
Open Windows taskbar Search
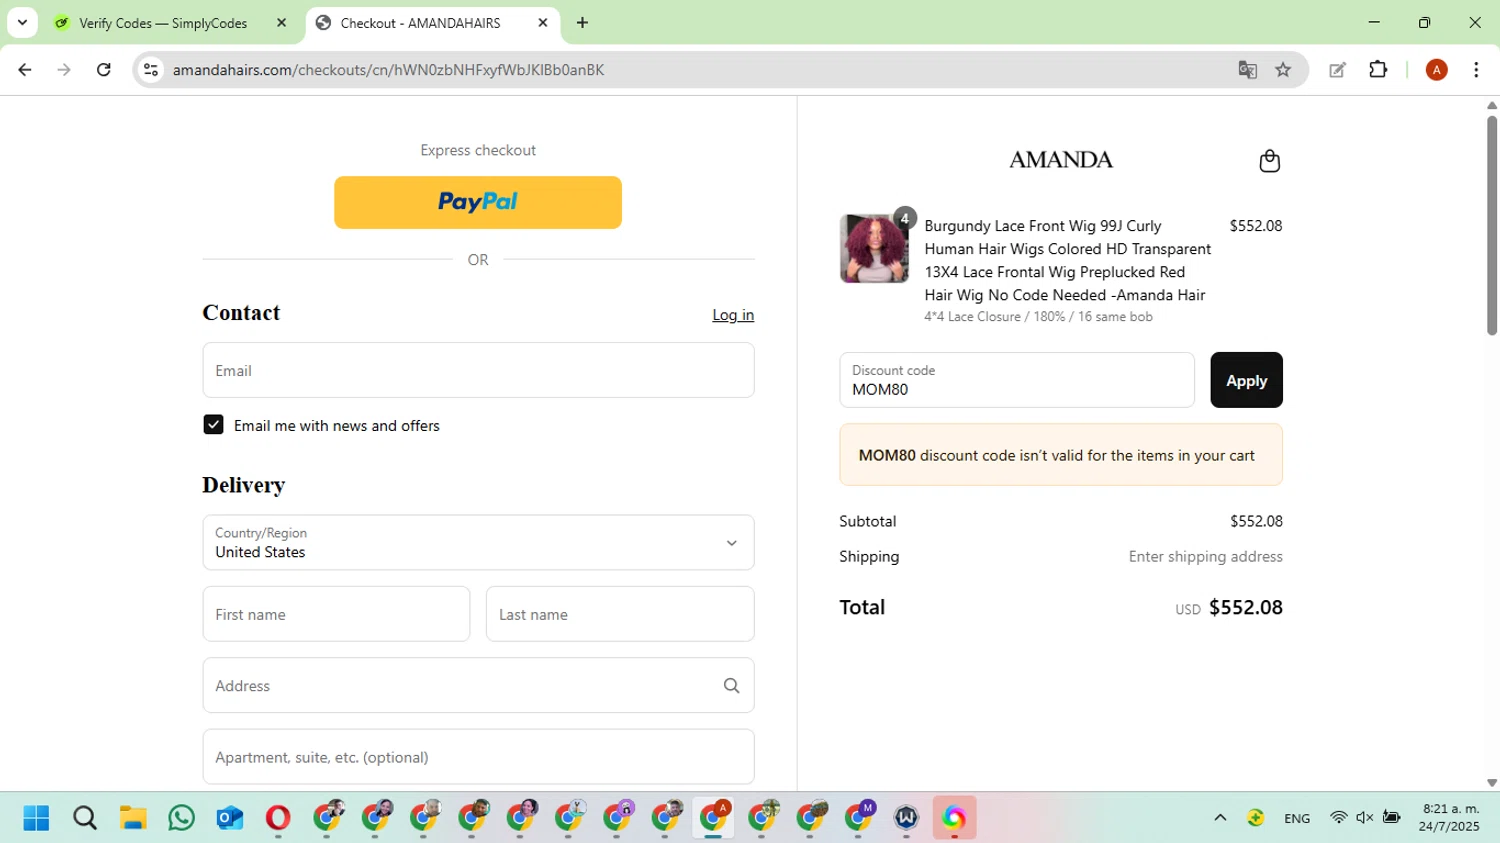(85, 818)
